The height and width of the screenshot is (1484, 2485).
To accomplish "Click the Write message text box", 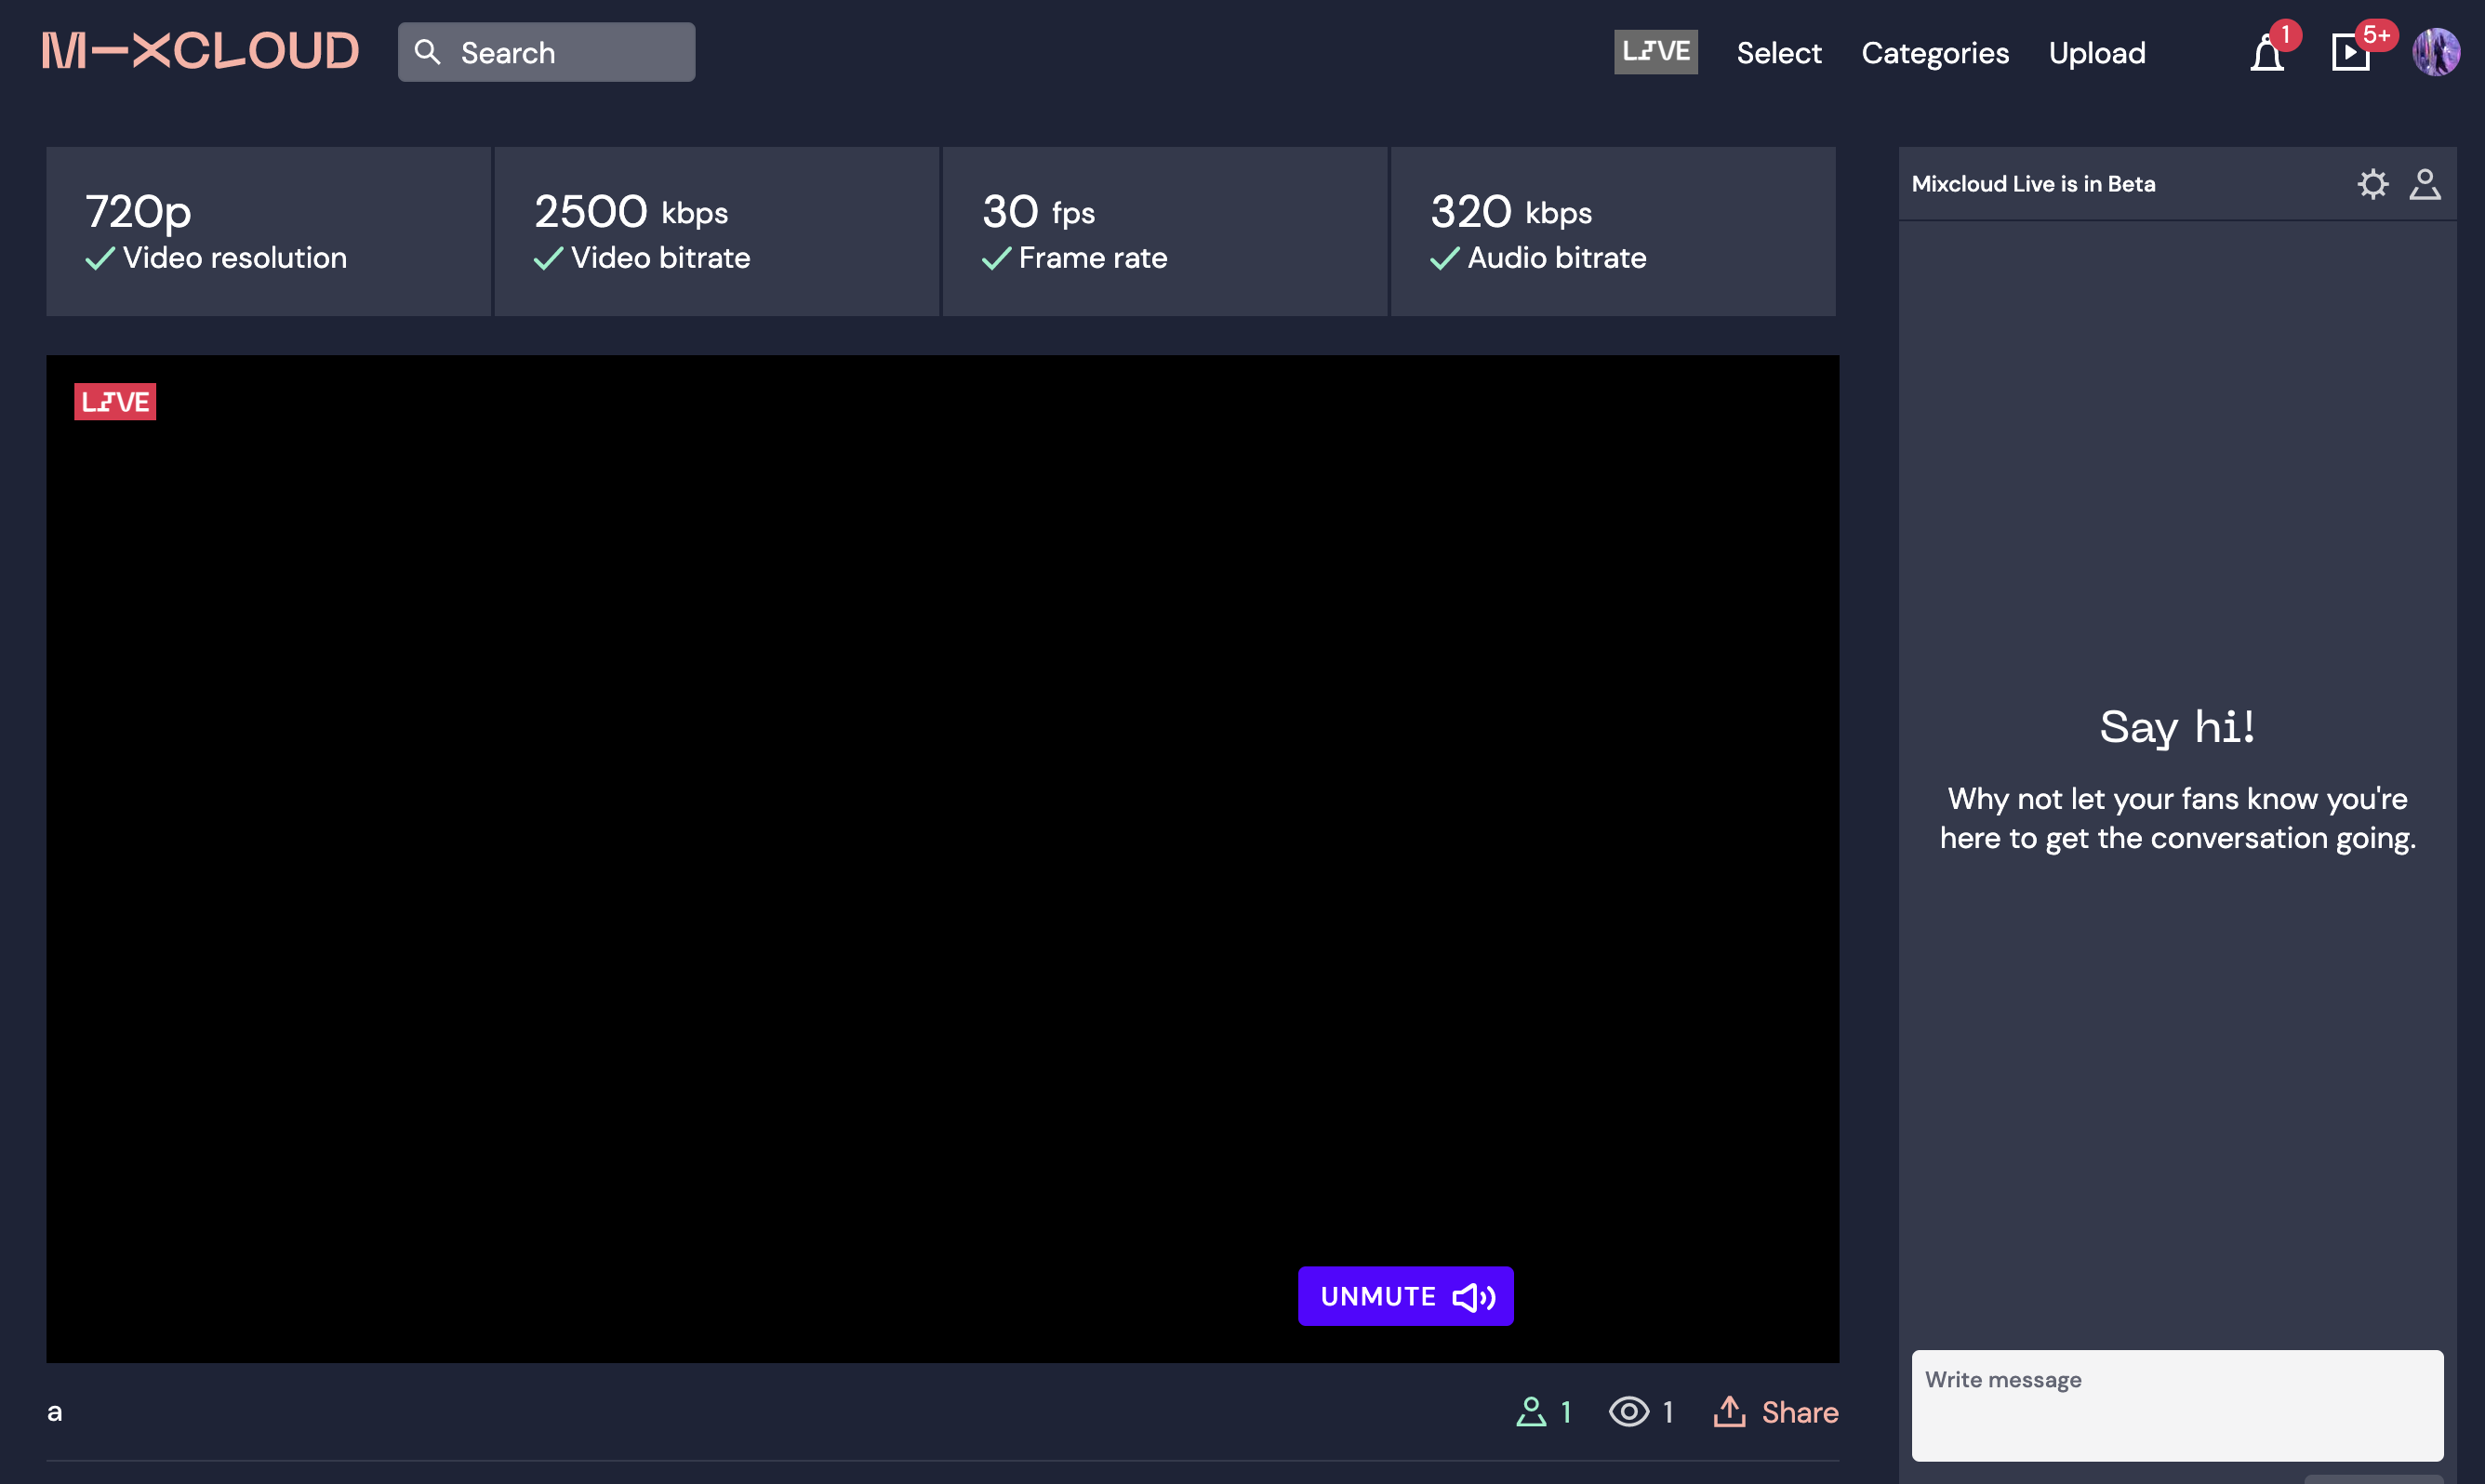I will coord(2176,1405).
